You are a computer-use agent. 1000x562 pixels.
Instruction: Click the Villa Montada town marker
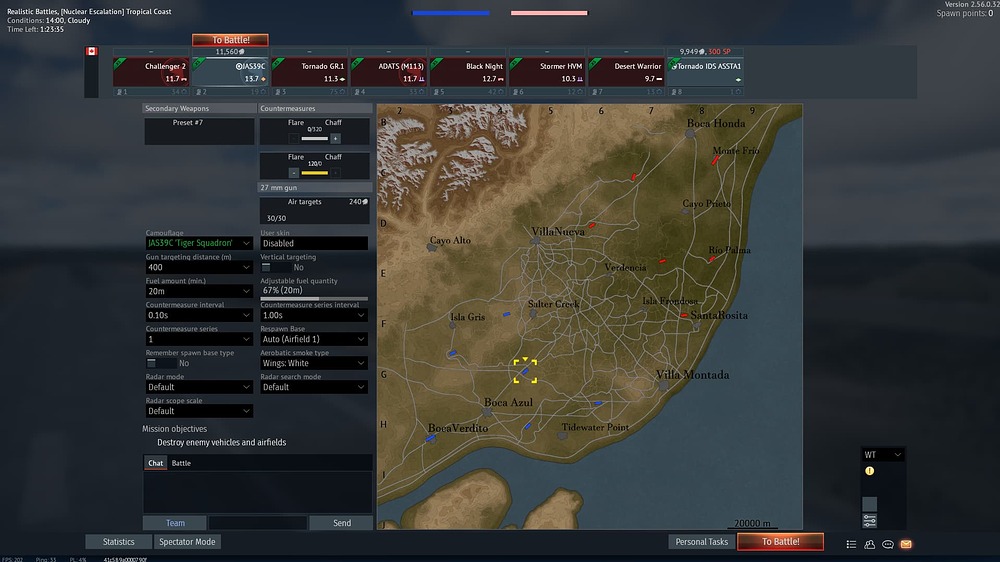664,385
